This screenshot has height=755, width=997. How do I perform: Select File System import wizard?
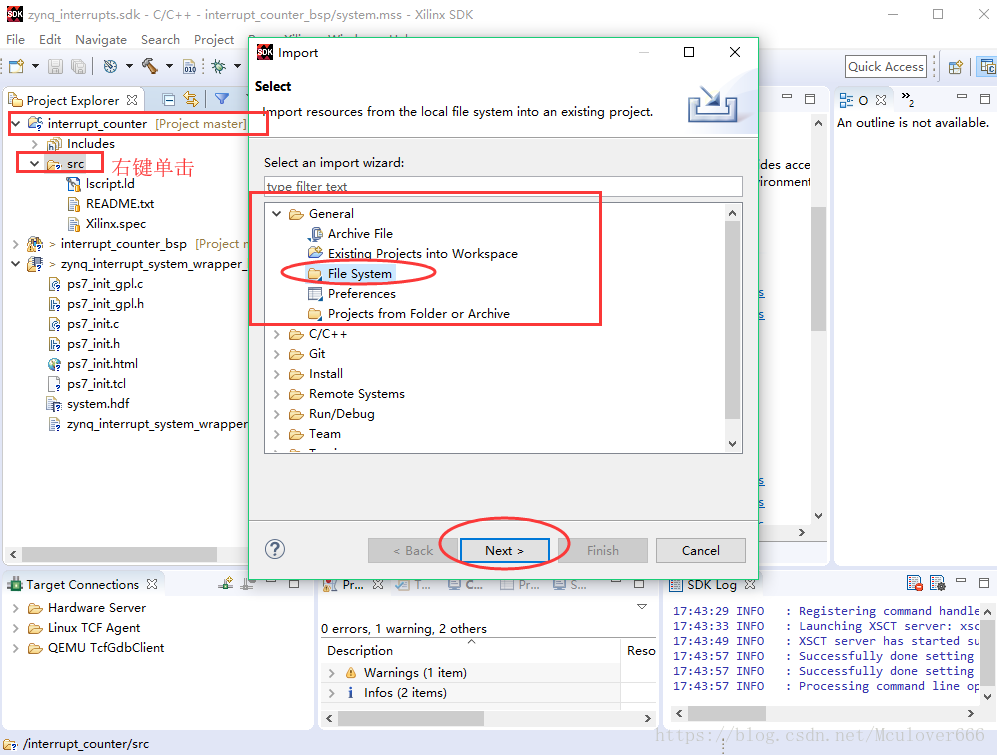(x=359, y=274)
